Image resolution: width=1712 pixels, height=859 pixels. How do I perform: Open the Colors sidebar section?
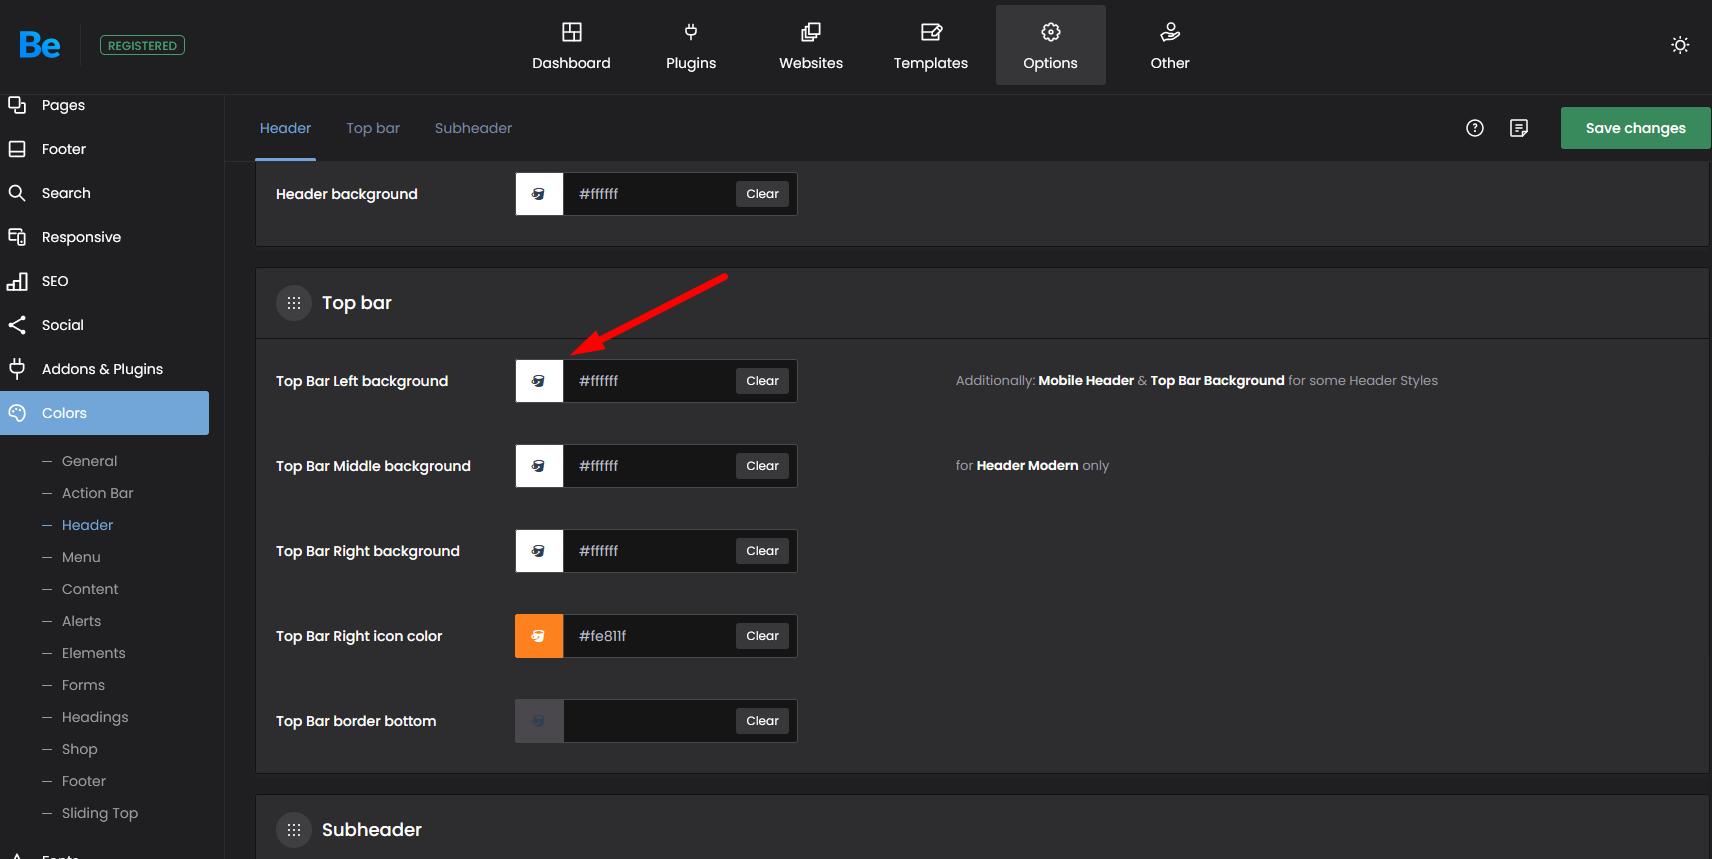(104, 413)
